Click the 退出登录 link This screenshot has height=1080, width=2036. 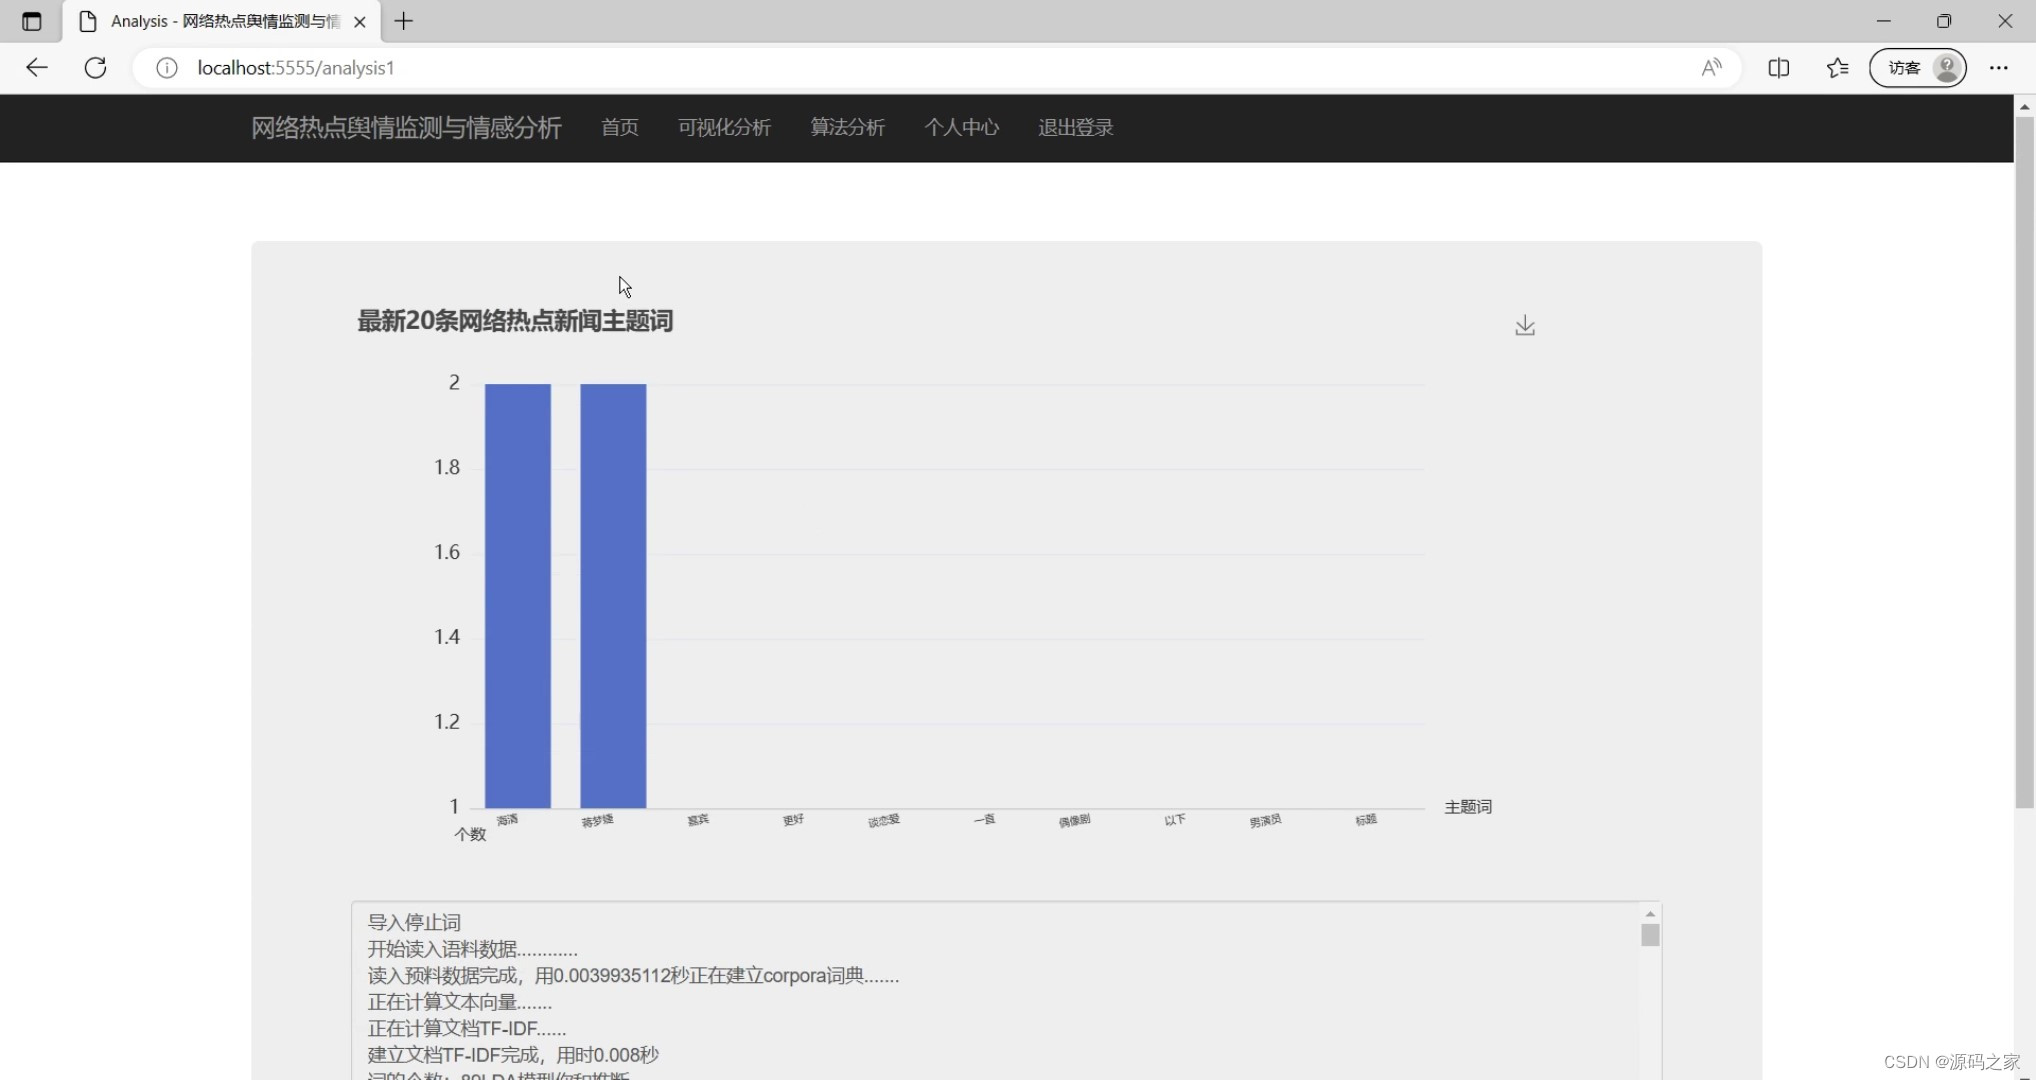click(1075, 128)
